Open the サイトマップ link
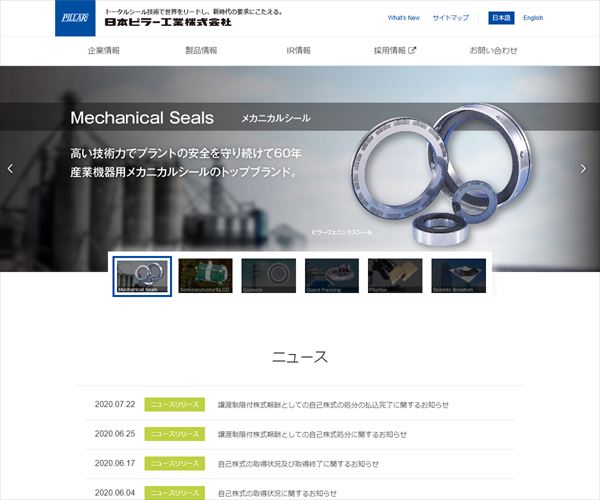600x500 pixels. click(x=450, y=18)
